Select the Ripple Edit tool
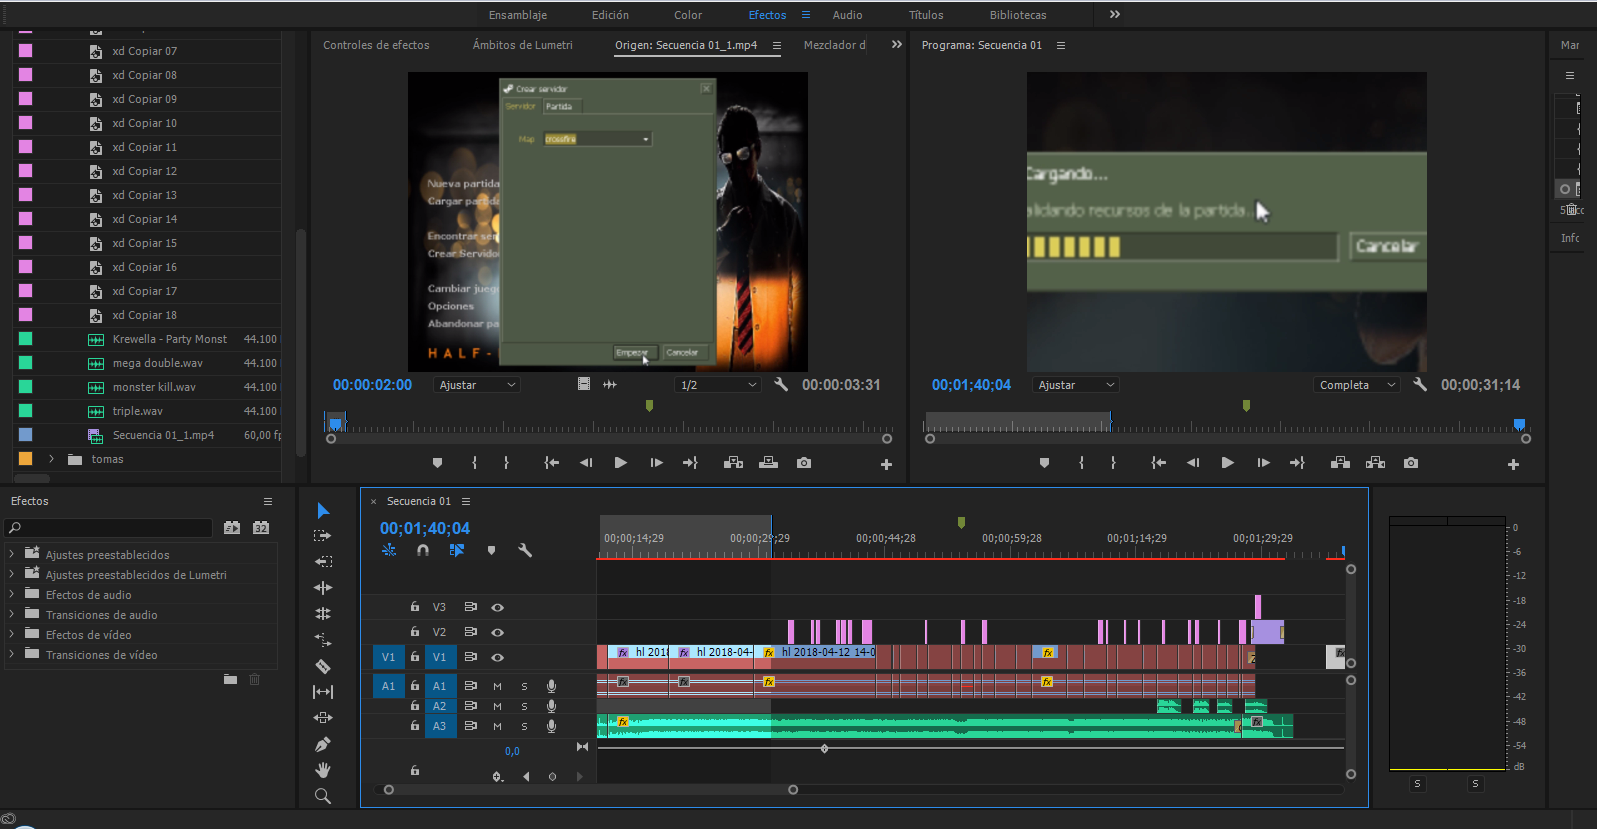Image resolution: width=1597 pixels, height=829 pixels. coord(323,562)
